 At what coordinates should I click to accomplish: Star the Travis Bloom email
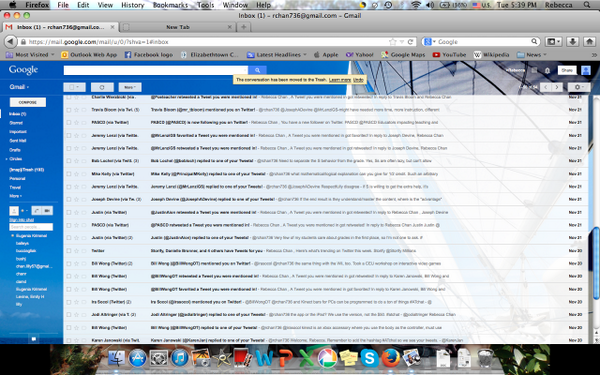(x=77, y=110)
